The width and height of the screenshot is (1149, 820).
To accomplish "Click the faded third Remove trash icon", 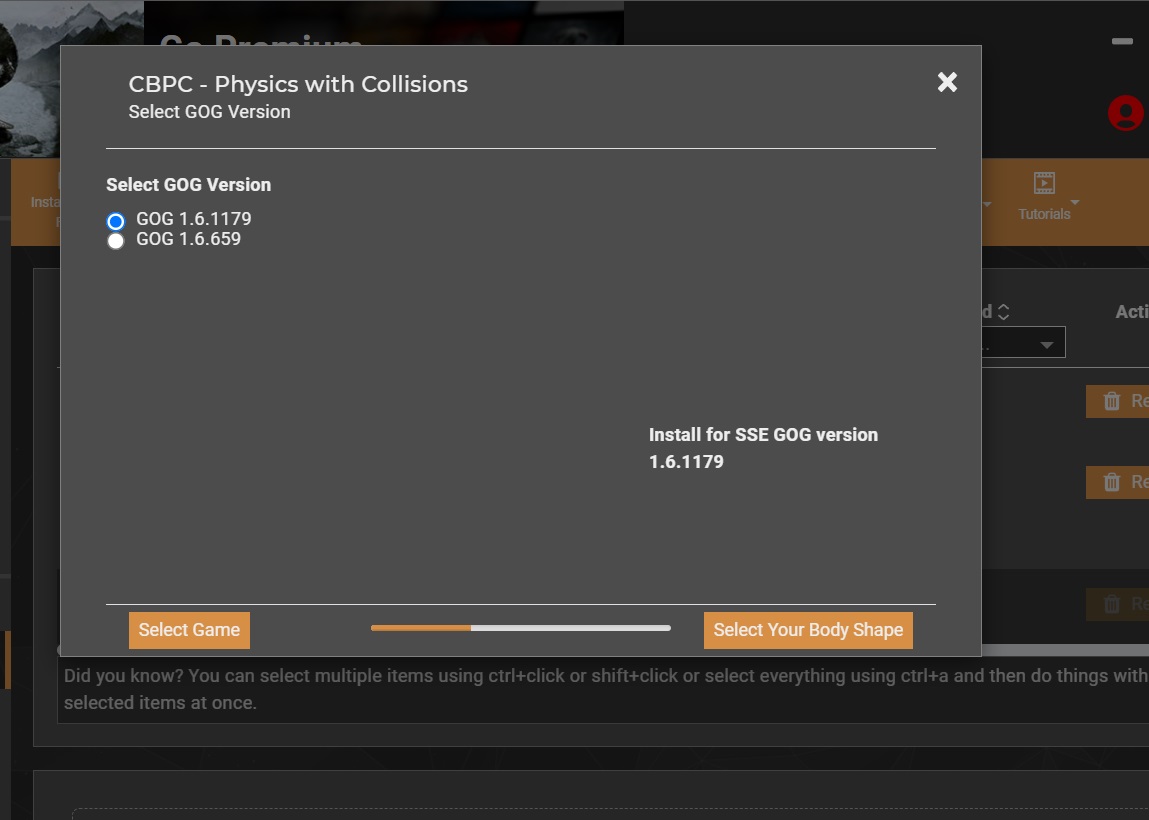I will tap(1112, 603).
